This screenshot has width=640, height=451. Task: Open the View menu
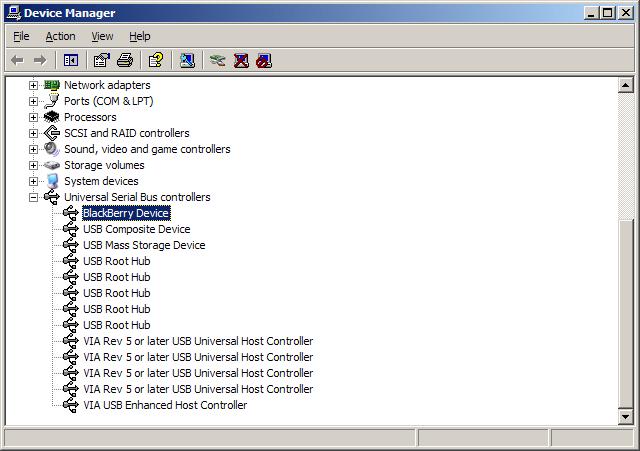click(x=102, y=36)
